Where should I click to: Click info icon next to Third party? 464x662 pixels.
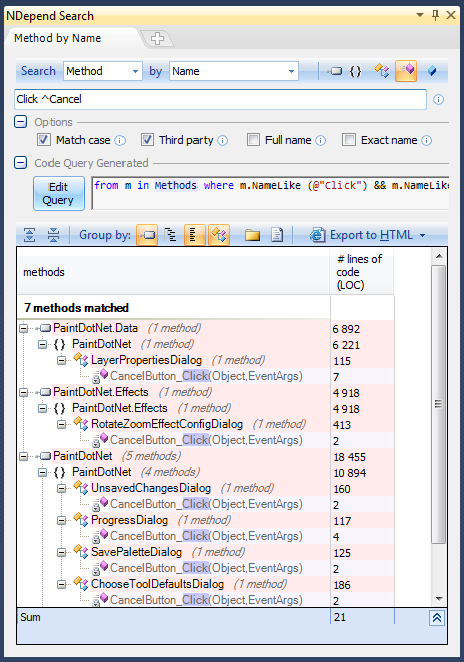tap(223, 141)
